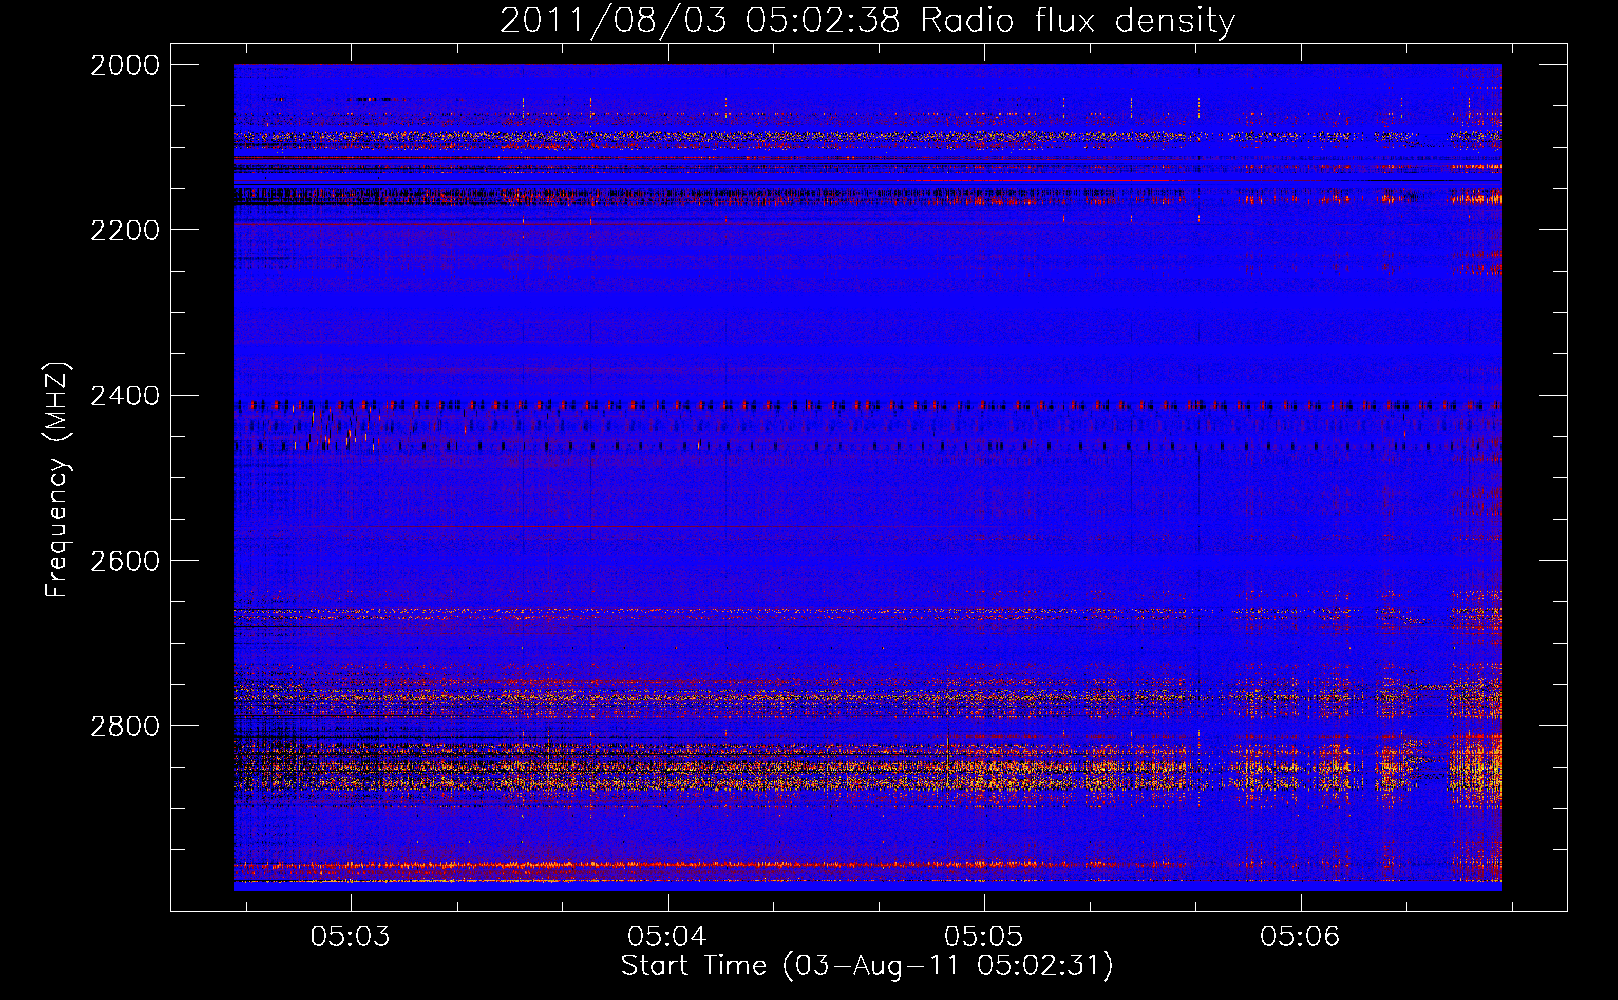This screenshot has height=1000, width=1618.
Task: Select the 2000 frequency axis label
Action: [125, 65]
